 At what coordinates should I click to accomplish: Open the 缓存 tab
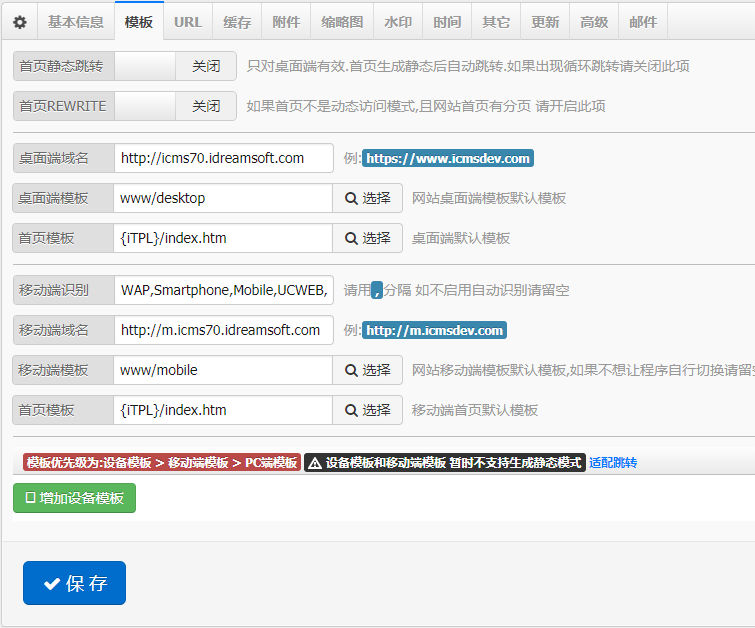click(x=237, y=21)
